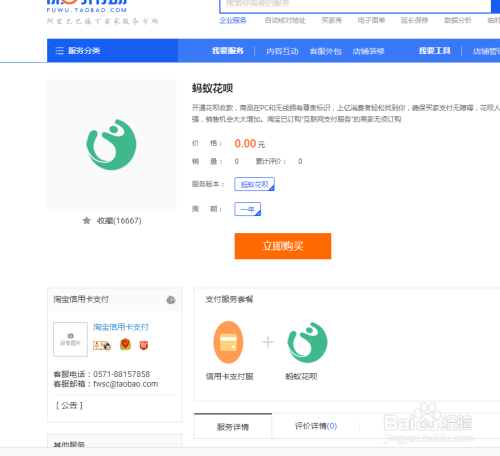Click the 自动核对地址 link
Viewport: 500px width, 456px height.
pyautogui.click(x=285, y=20)
